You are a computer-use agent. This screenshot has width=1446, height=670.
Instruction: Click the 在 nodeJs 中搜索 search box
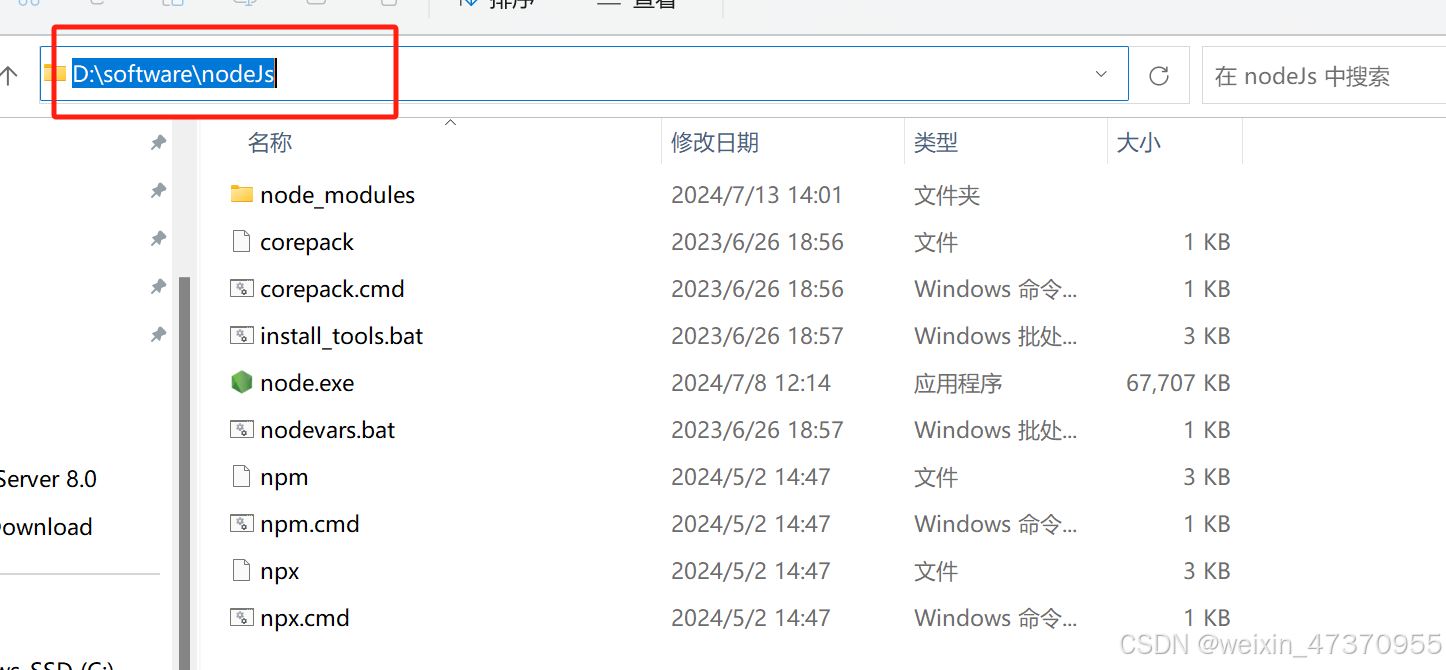(1320, 76)
